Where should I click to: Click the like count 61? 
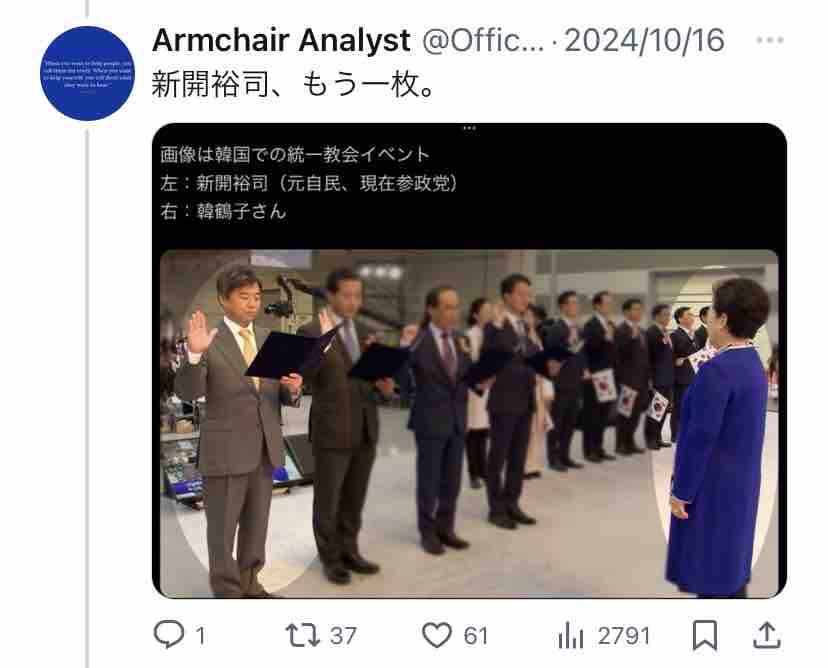[476, 636]
